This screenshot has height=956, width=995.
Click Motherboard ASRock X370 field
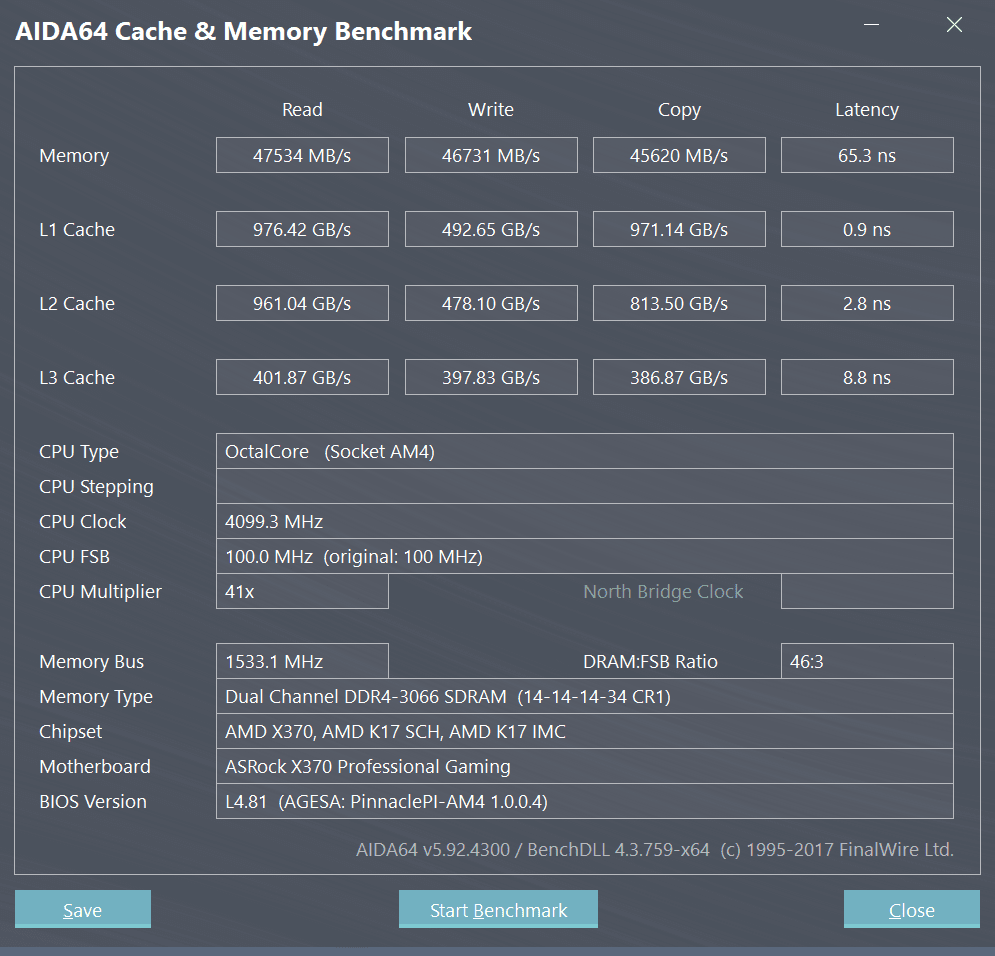pyautogui.click(x=584, y=766)
